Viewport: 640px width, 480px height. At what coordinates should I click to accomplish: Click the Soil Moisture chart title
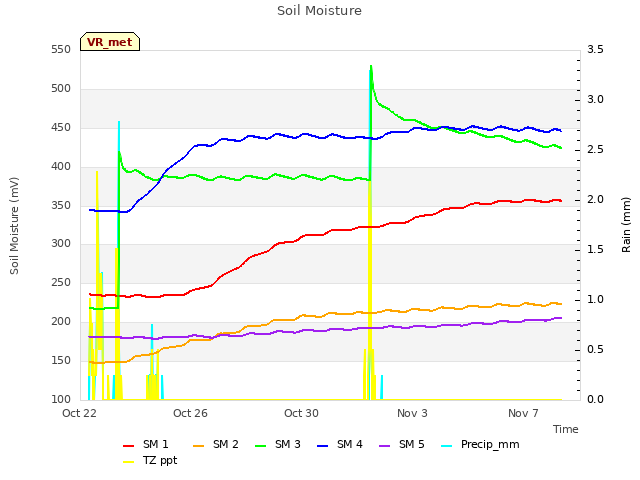pyautogui.click(x=319, y=10)
